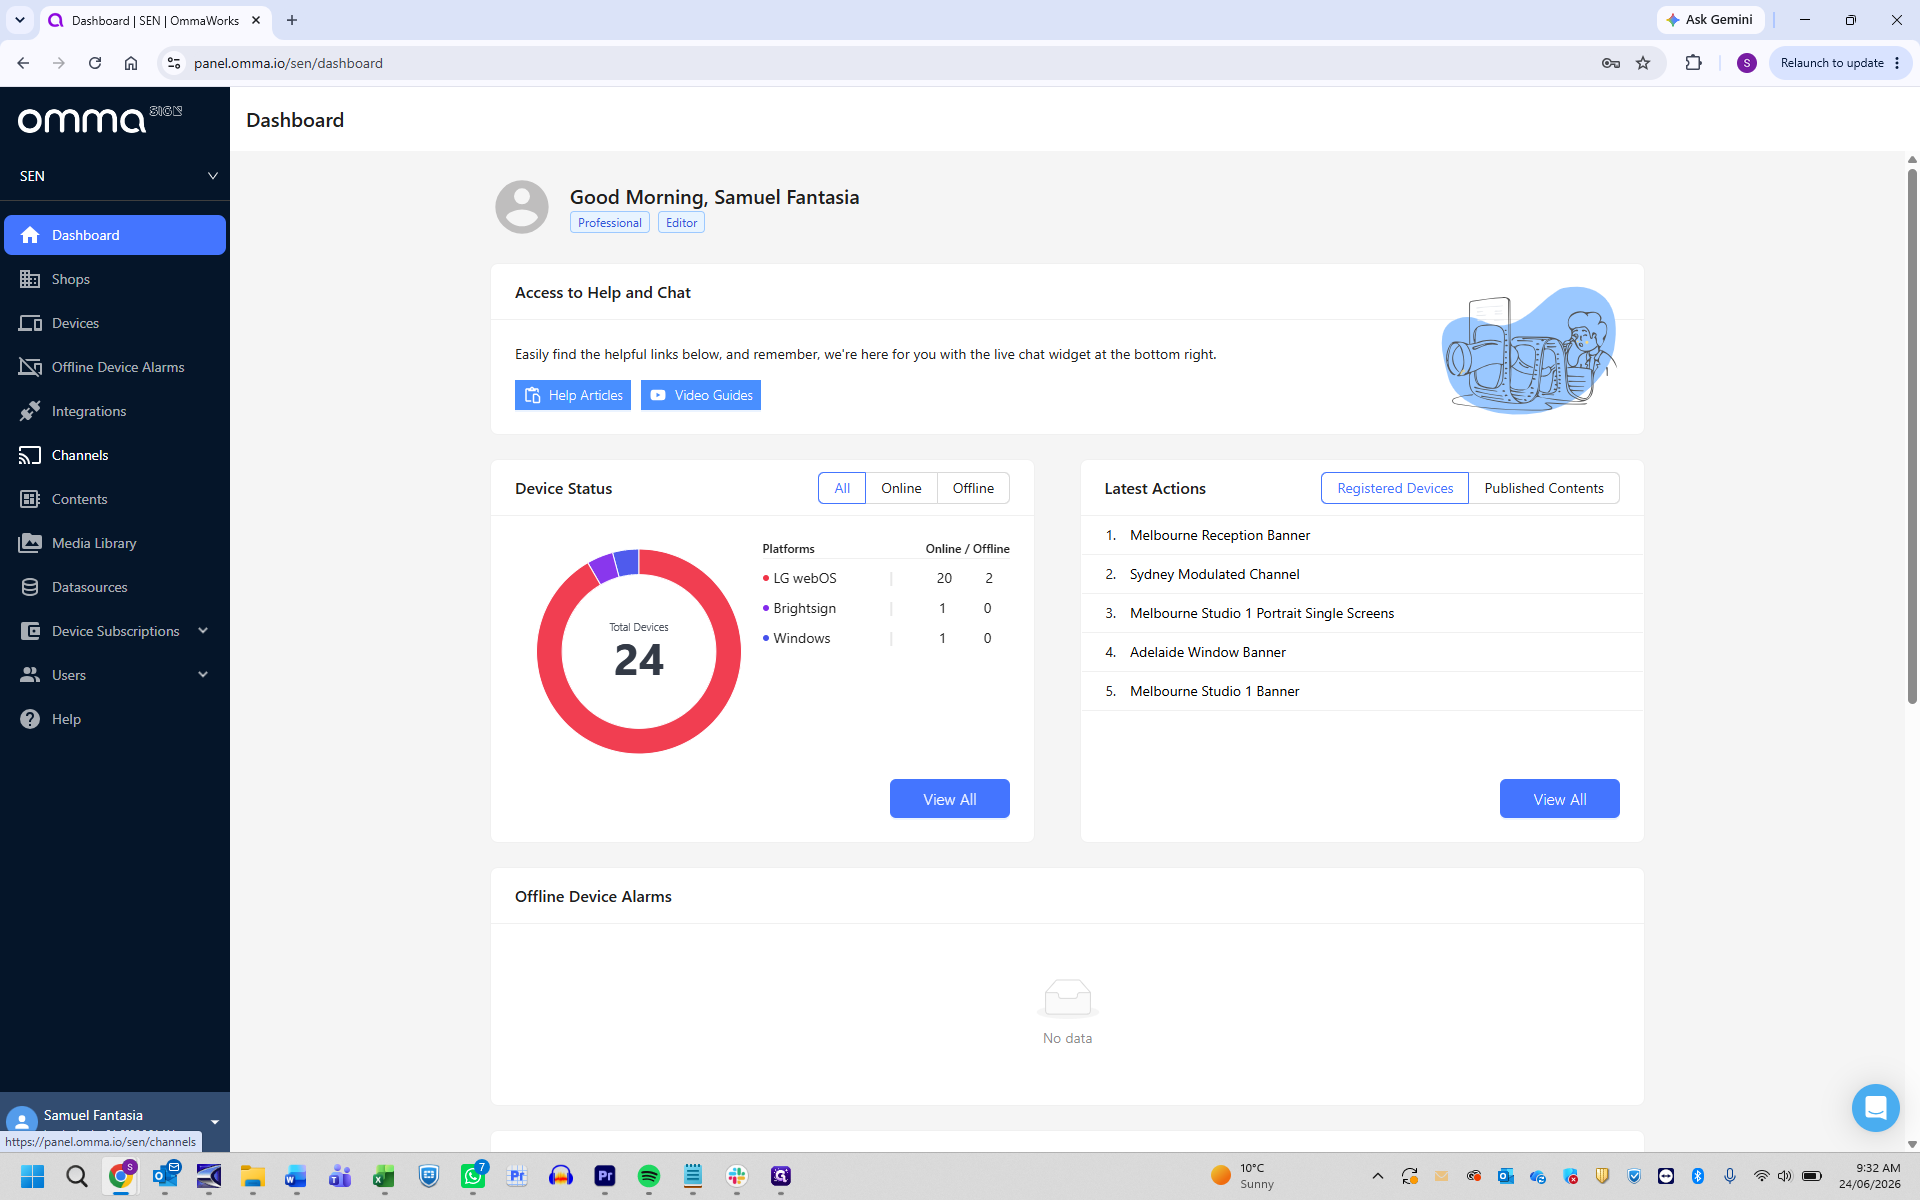Open the tab search dropdown arrow
The width and height of the screenshot is (1920, 1200).
coord(19,20)
